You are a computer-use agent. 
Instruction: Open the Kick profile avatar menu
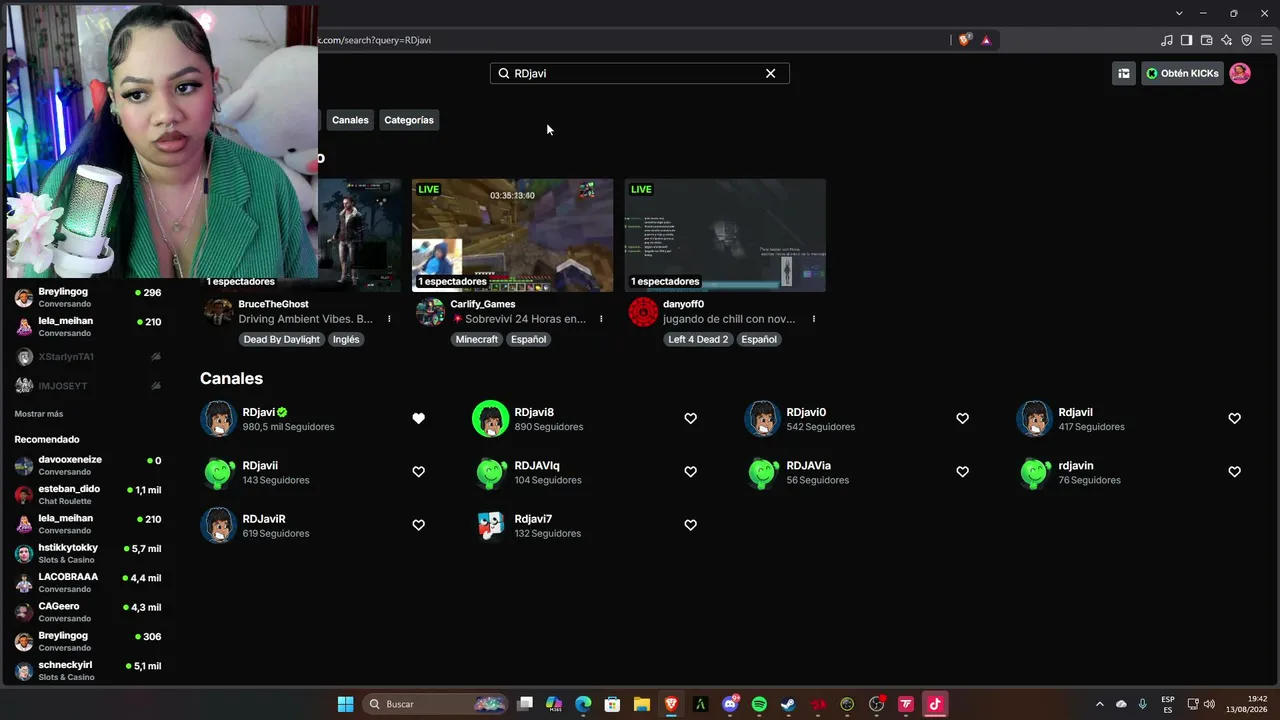coord(1240,73)
